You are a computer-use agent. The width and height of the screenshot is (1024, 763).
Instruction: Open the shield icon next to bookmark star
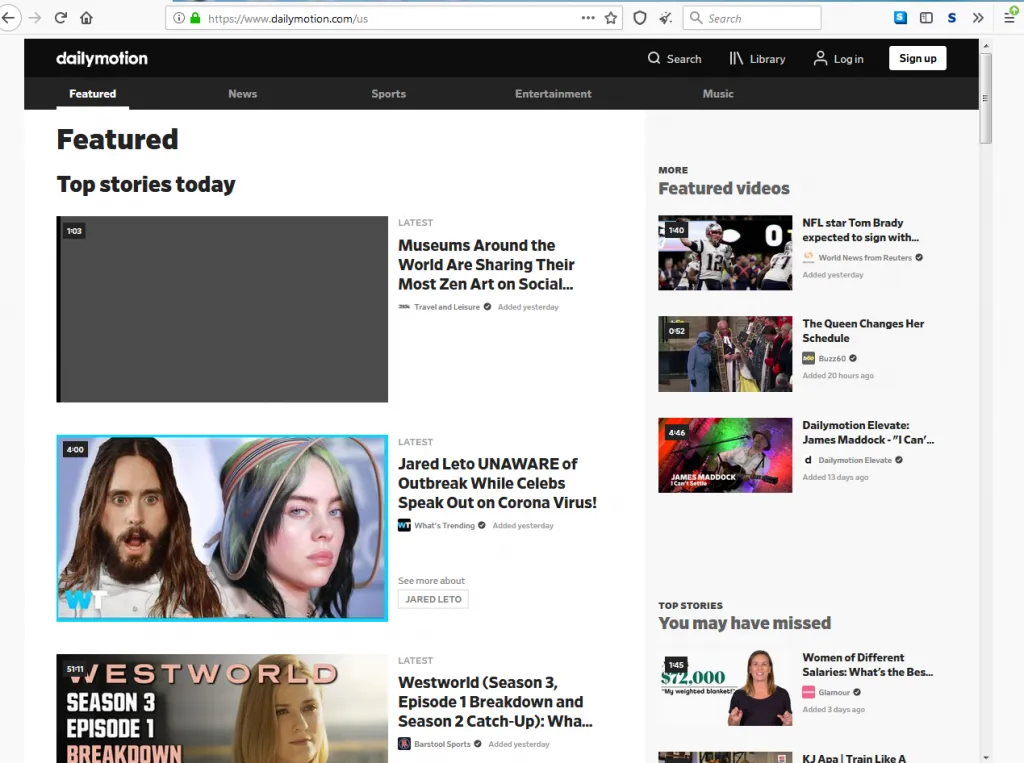(640, 18)
